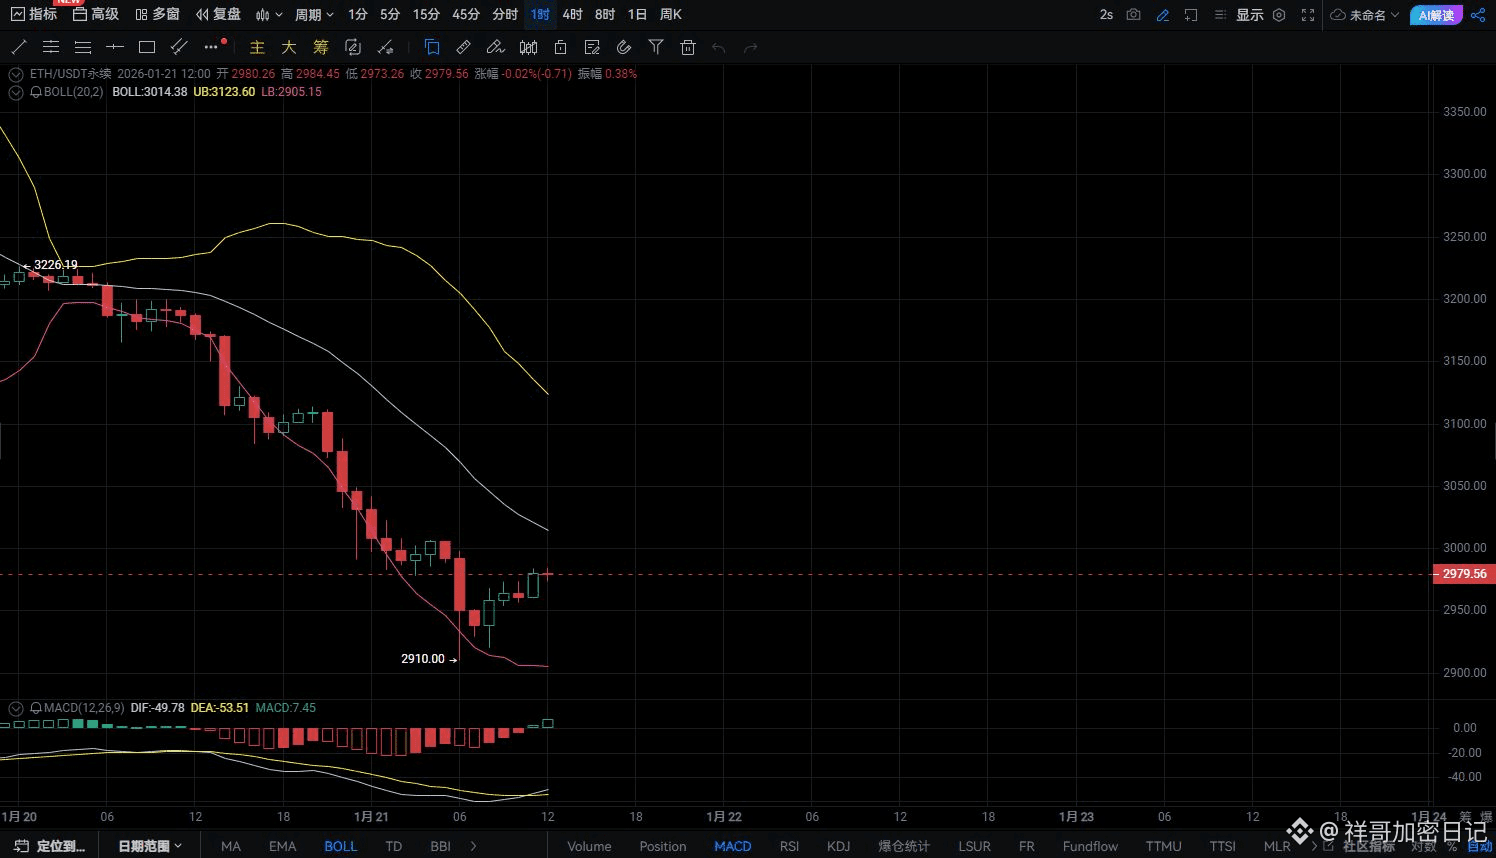Collapse the MACD indicator panel chevron
The width and height of the screenshot is (1496, 858).
(x=16, y=708)
